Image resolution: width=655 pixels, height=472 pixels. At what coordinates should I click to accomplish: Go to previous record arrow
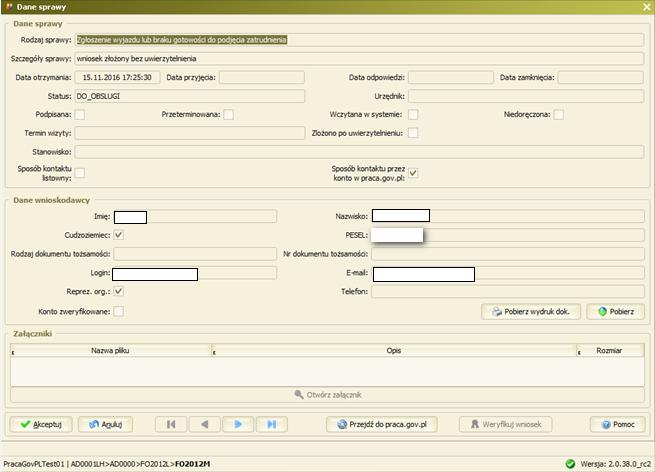coord(205,424)
